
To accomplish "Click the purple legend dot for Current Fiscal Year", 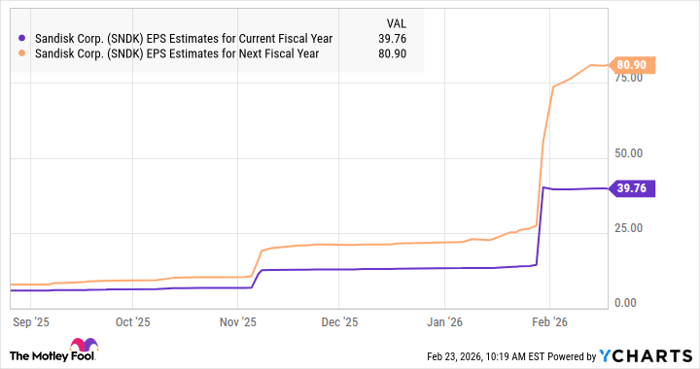I will [x=22, y=38].
